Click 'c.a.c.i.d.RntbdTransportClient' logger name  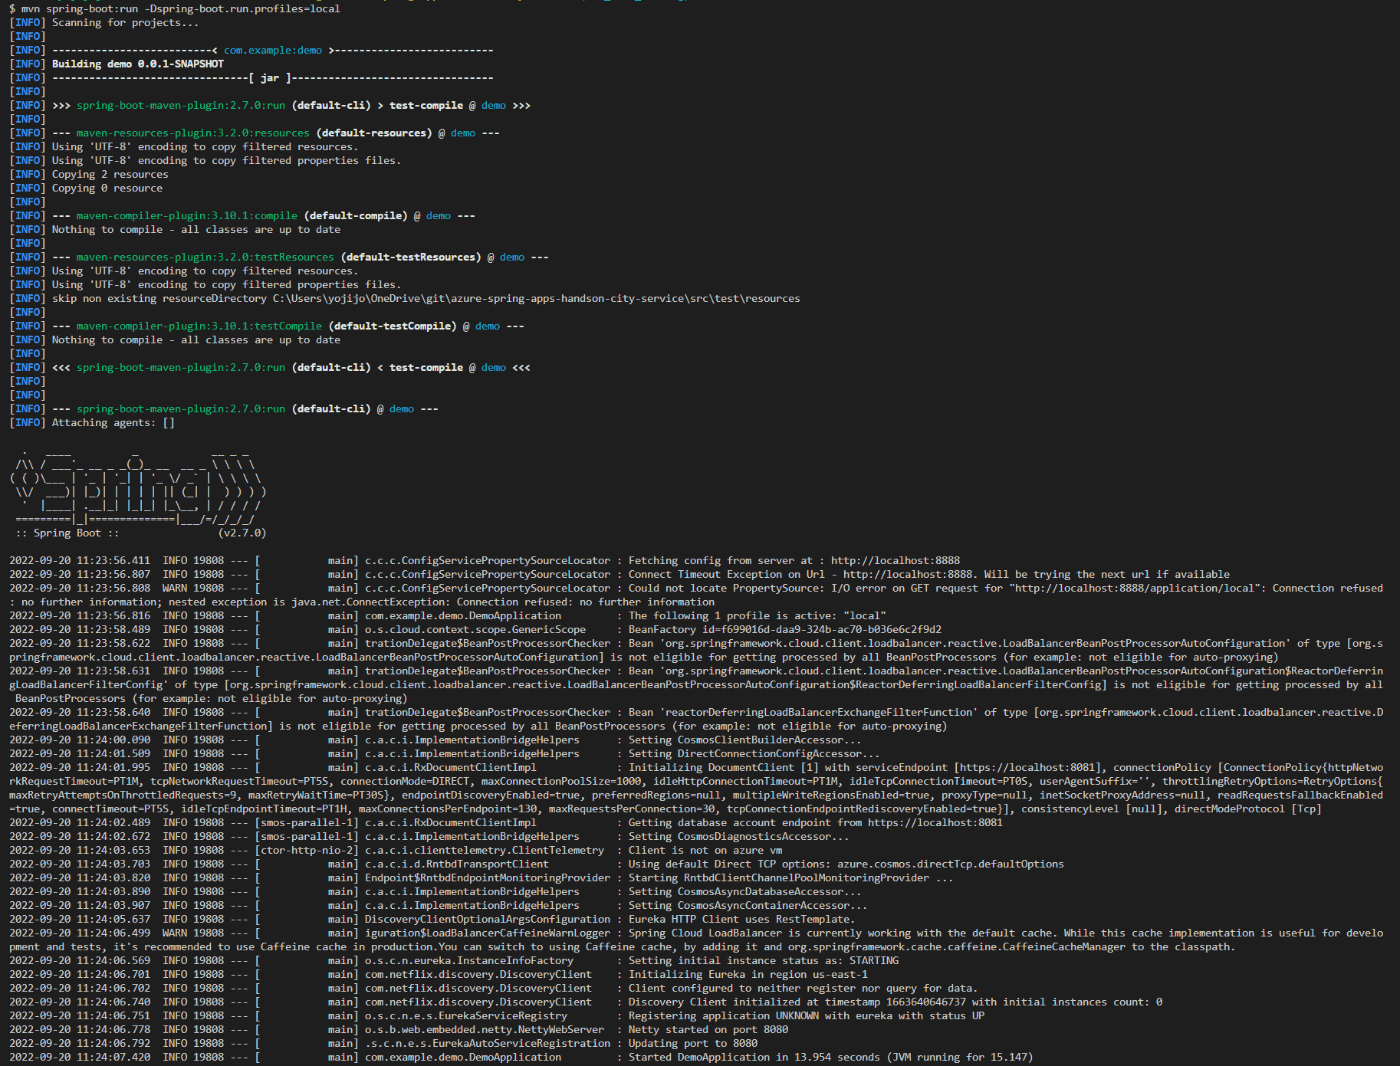(x=457, y=864)
